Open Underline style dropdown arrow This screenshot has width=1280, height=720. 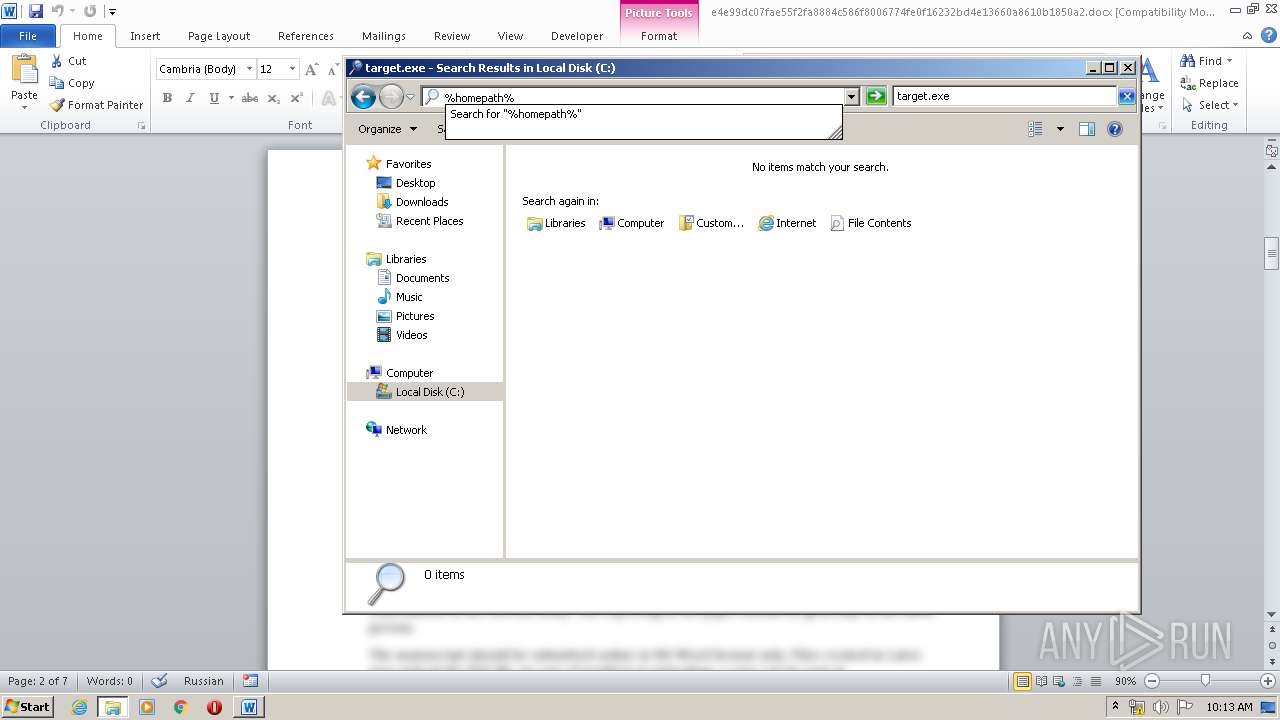(x=231, y=98)
